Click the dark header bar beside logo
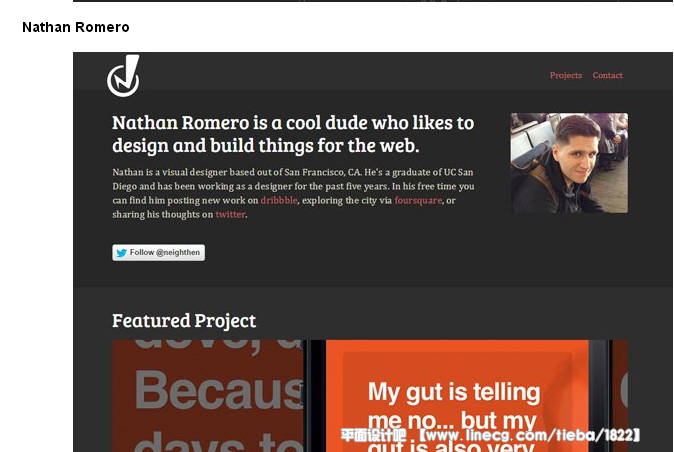Viewport: 674px width, 452px height. point(344,71)
